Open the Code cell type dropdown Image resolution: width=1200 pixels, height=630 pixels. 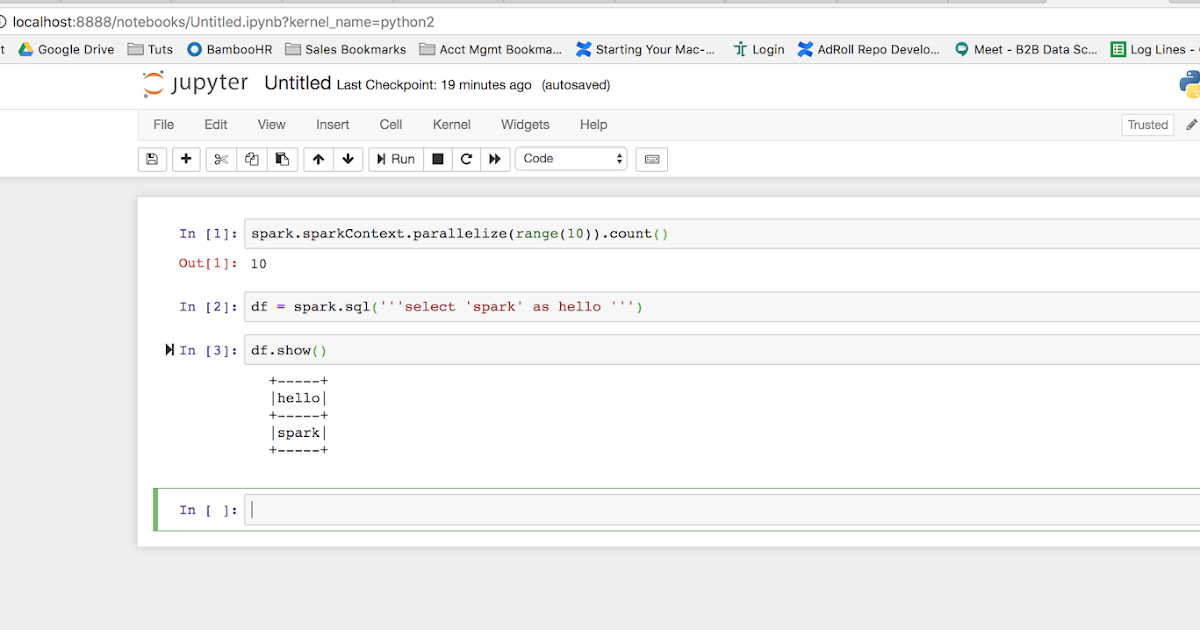click(x=571, y=159)
